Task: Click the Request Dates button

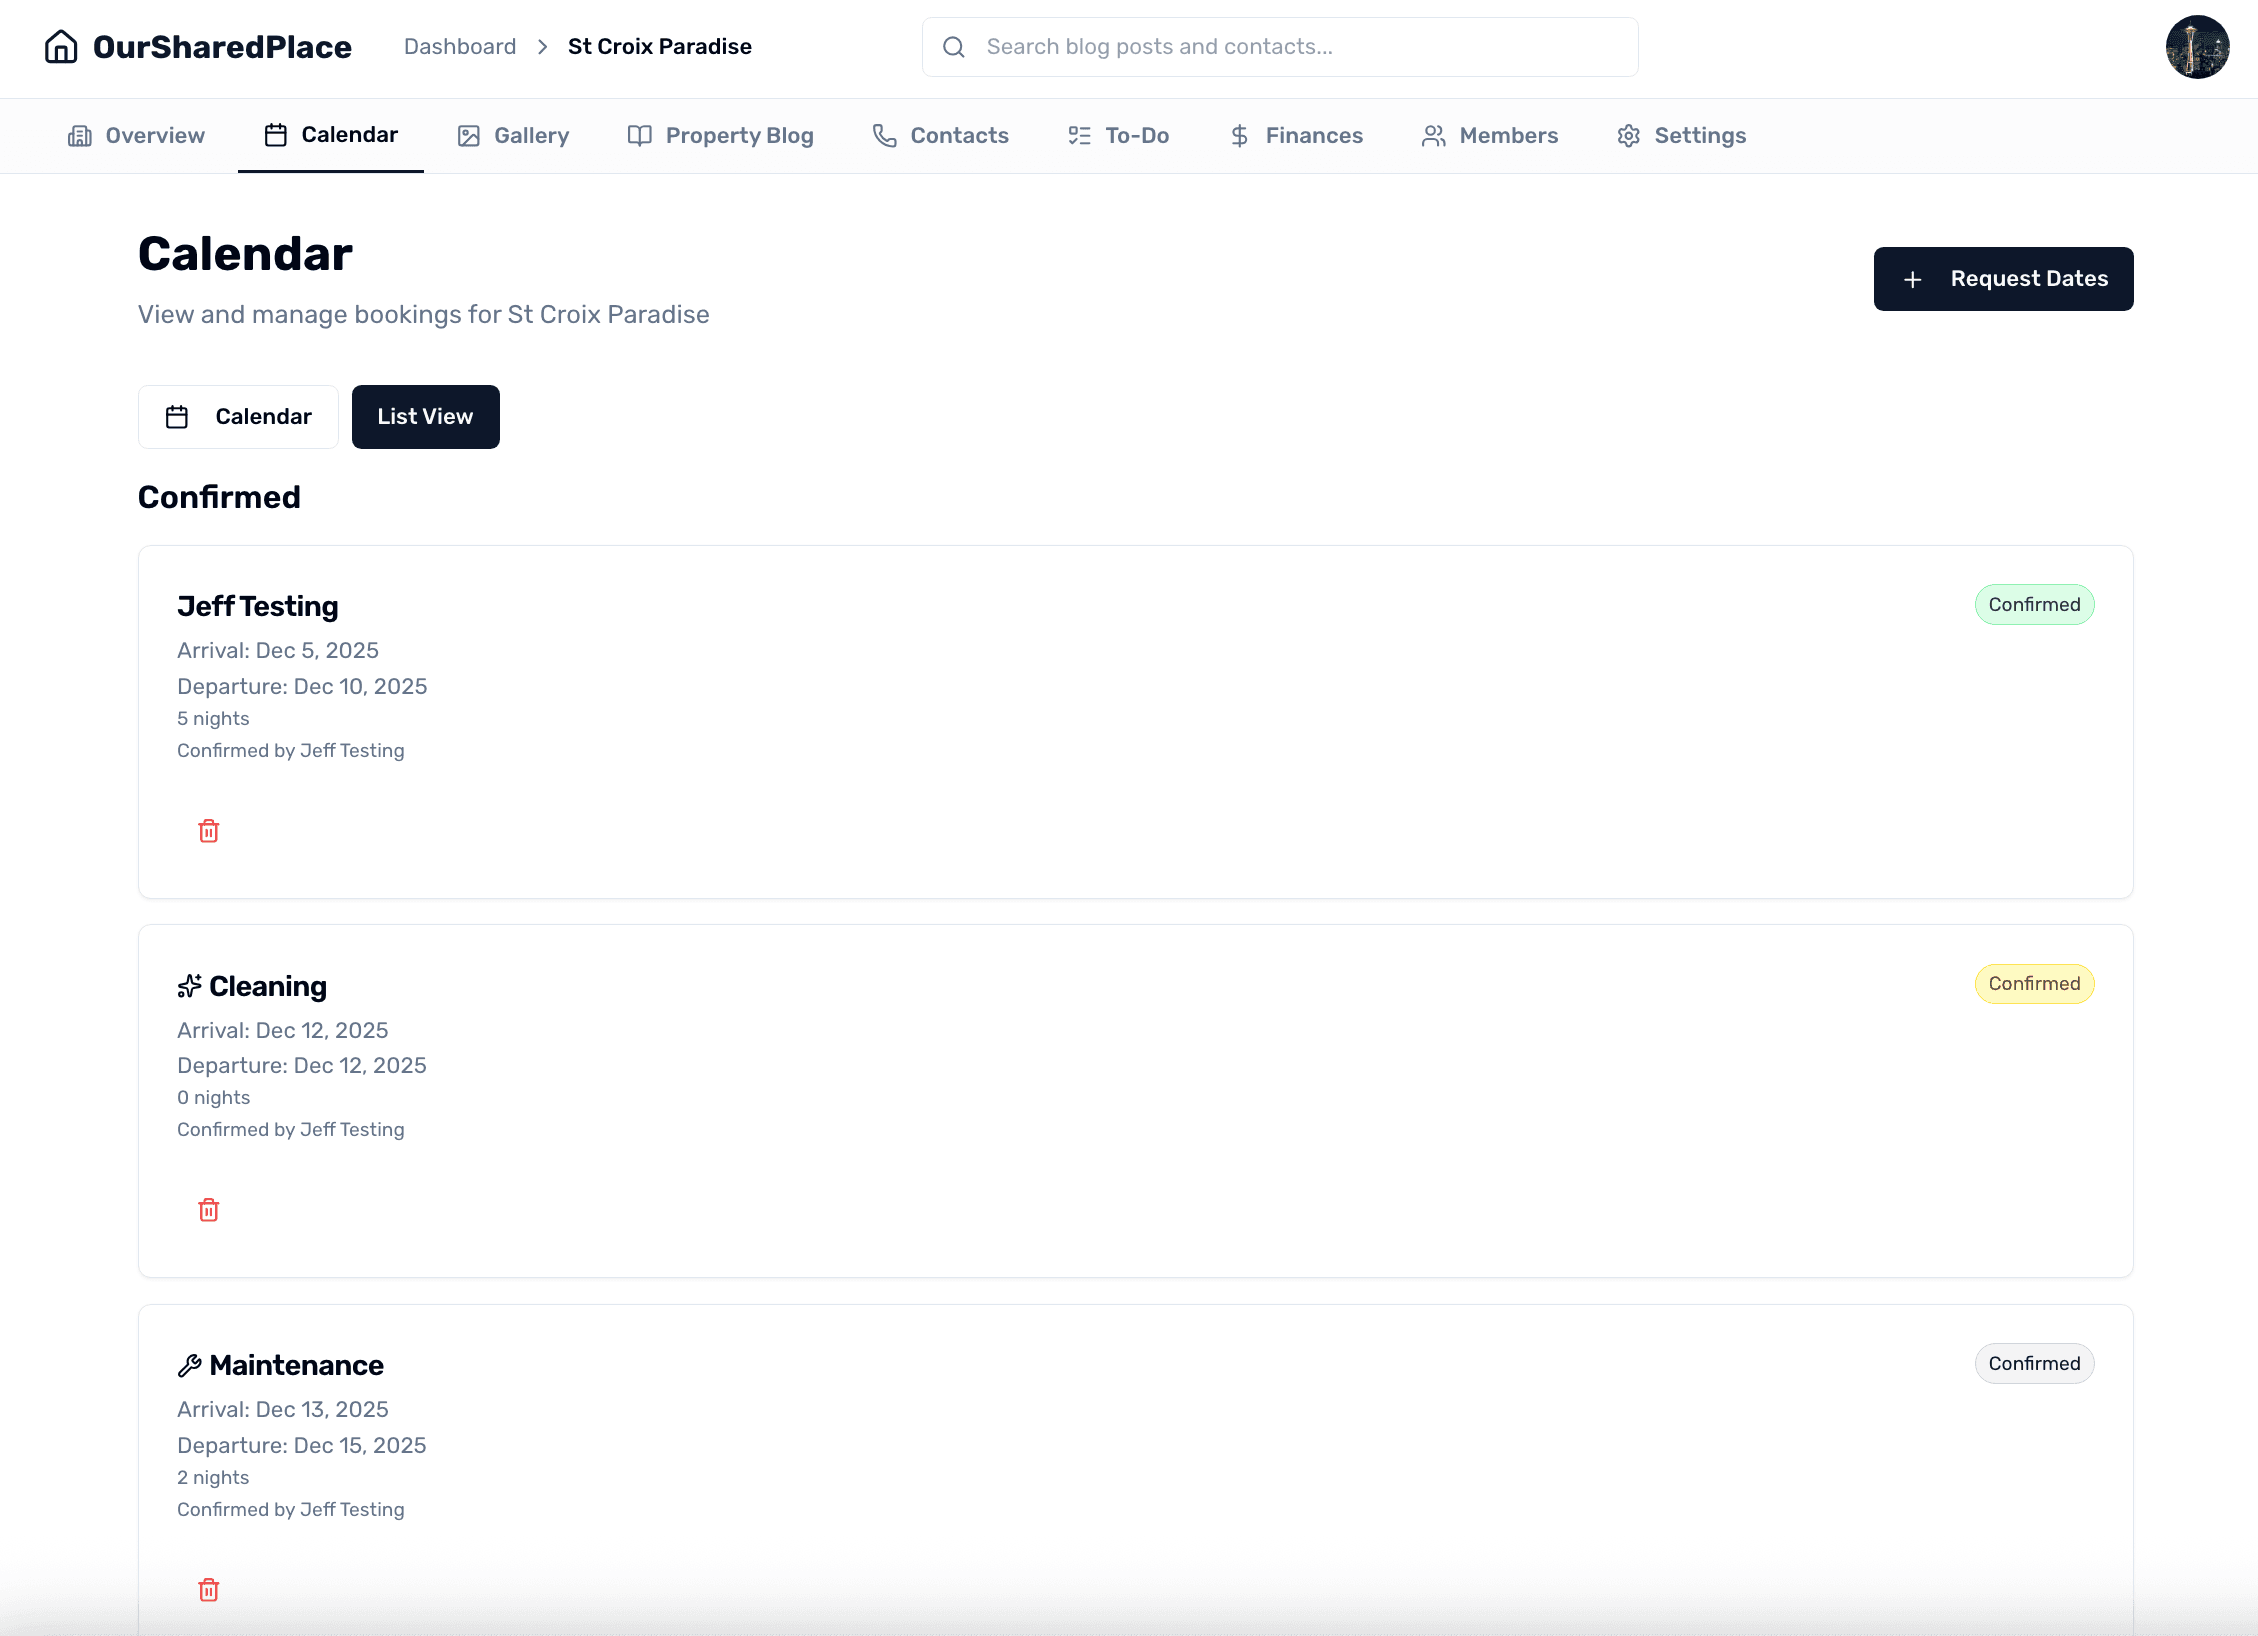Action: click(2003, 279)
